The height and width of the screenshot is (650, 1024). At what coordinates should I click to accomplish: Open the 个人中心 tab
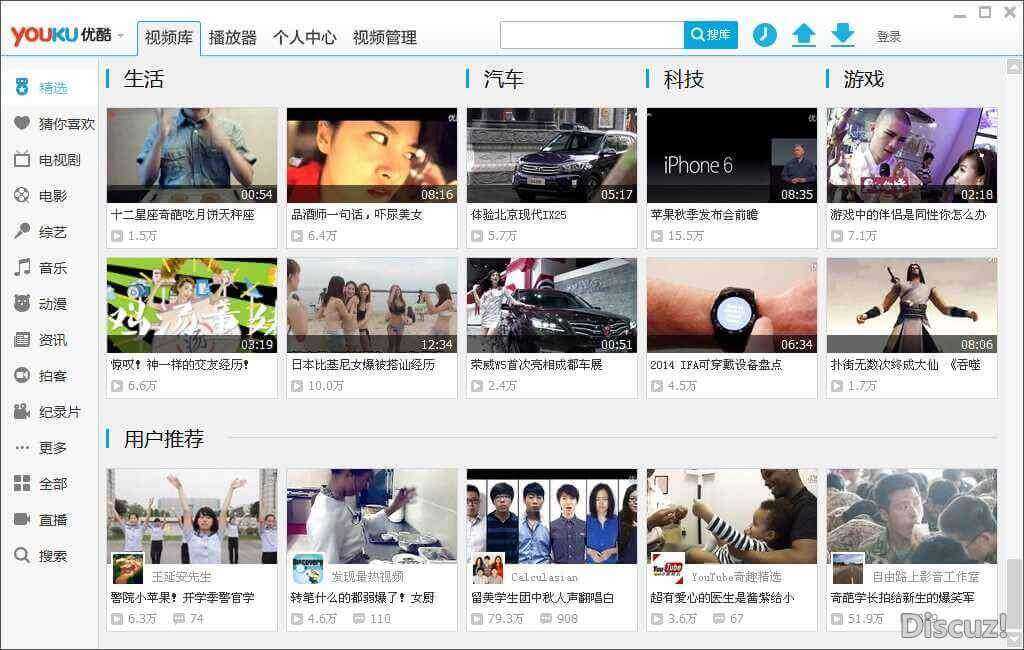(x=304, y=38)
